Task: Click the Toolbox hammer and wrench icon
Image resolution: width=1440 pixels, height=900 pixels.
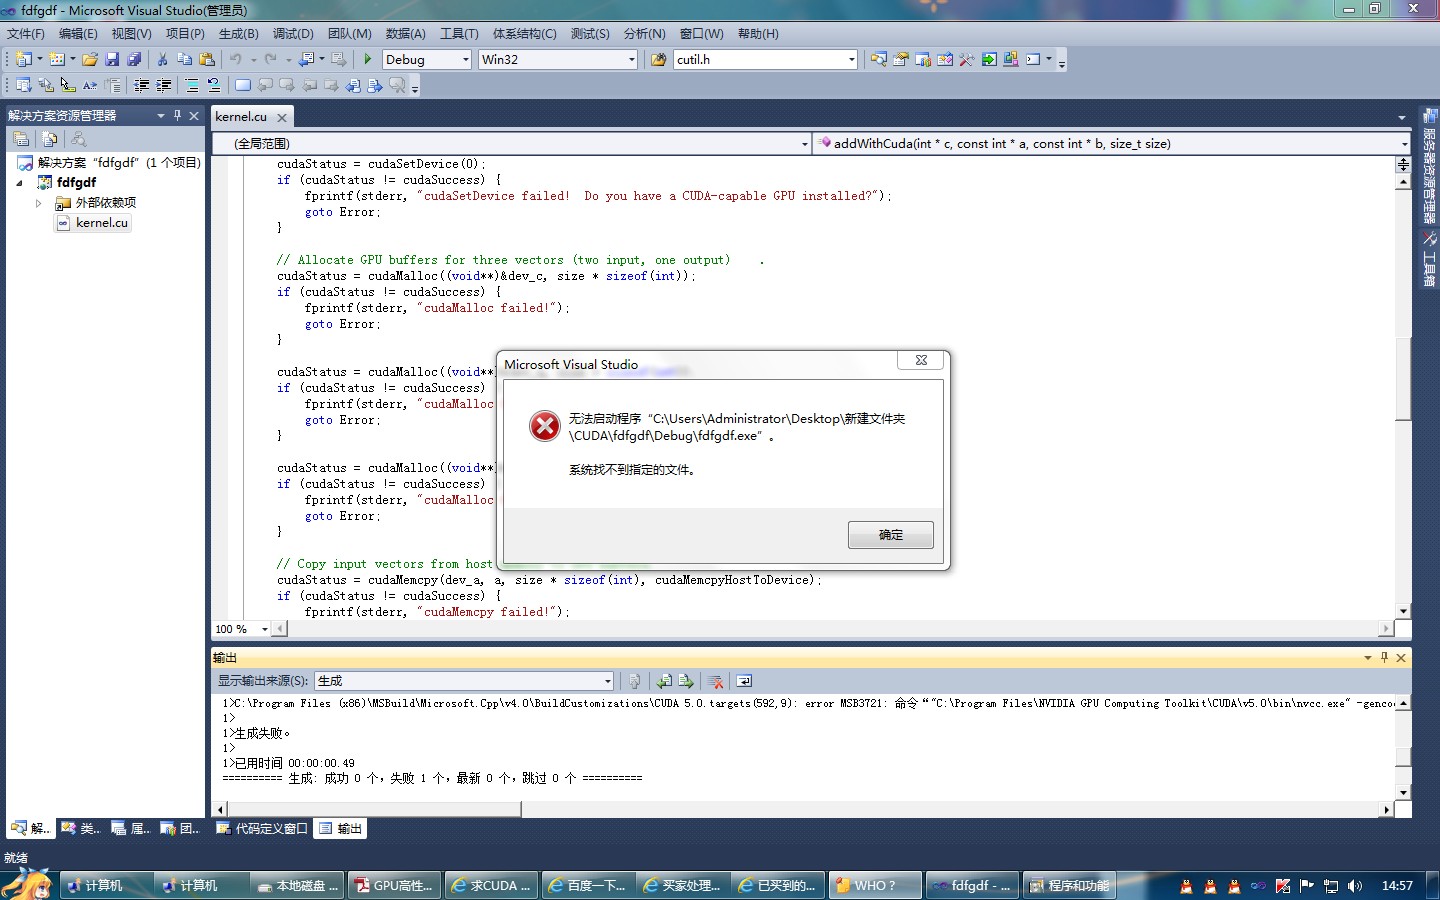Action: pos(967,60)
